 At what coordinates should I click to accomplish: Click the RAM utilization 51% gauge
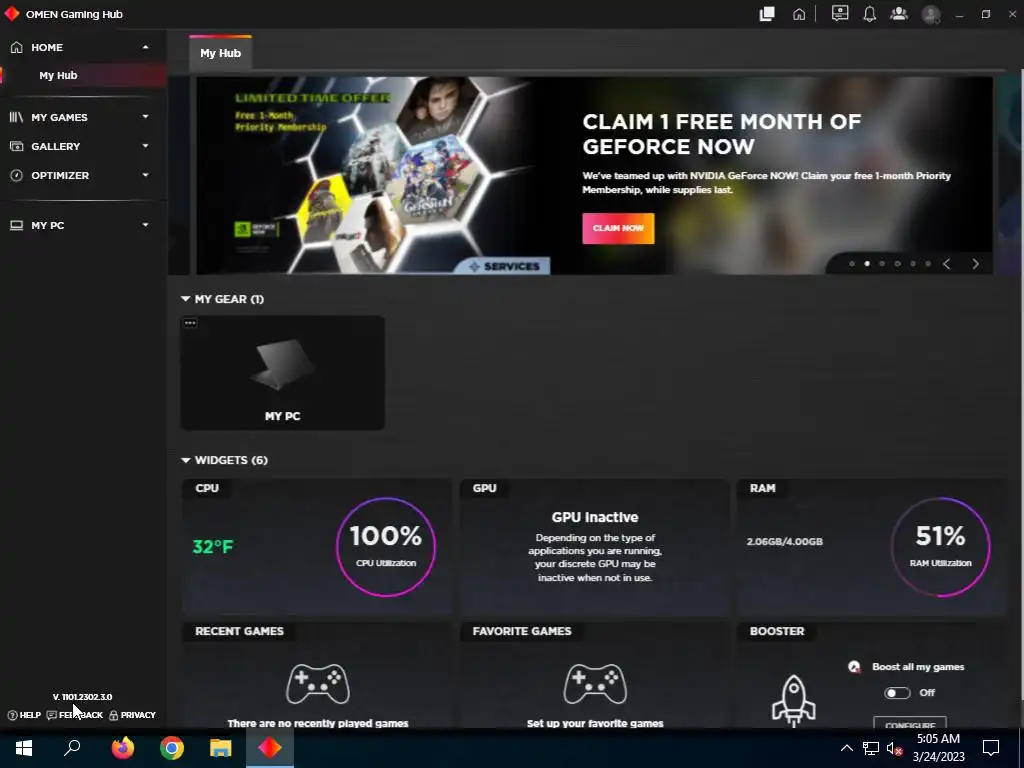coord(940,547)
